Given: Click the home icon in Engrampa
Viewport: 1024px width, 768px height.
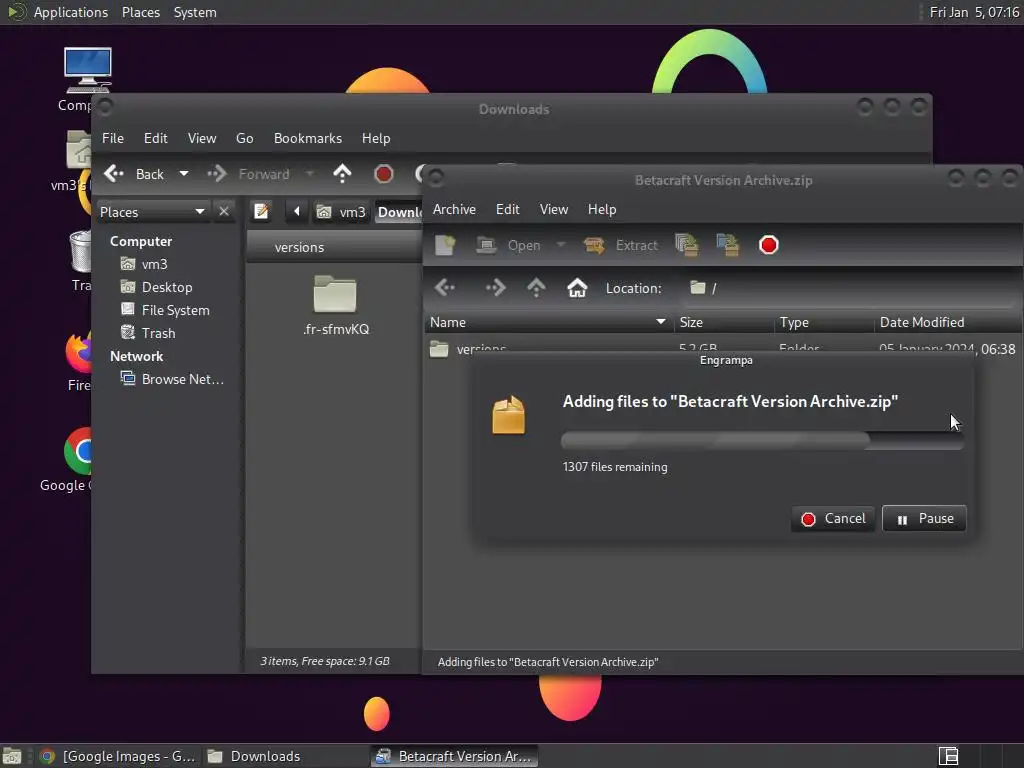Looking at the screenshot, I should (577, 287).
